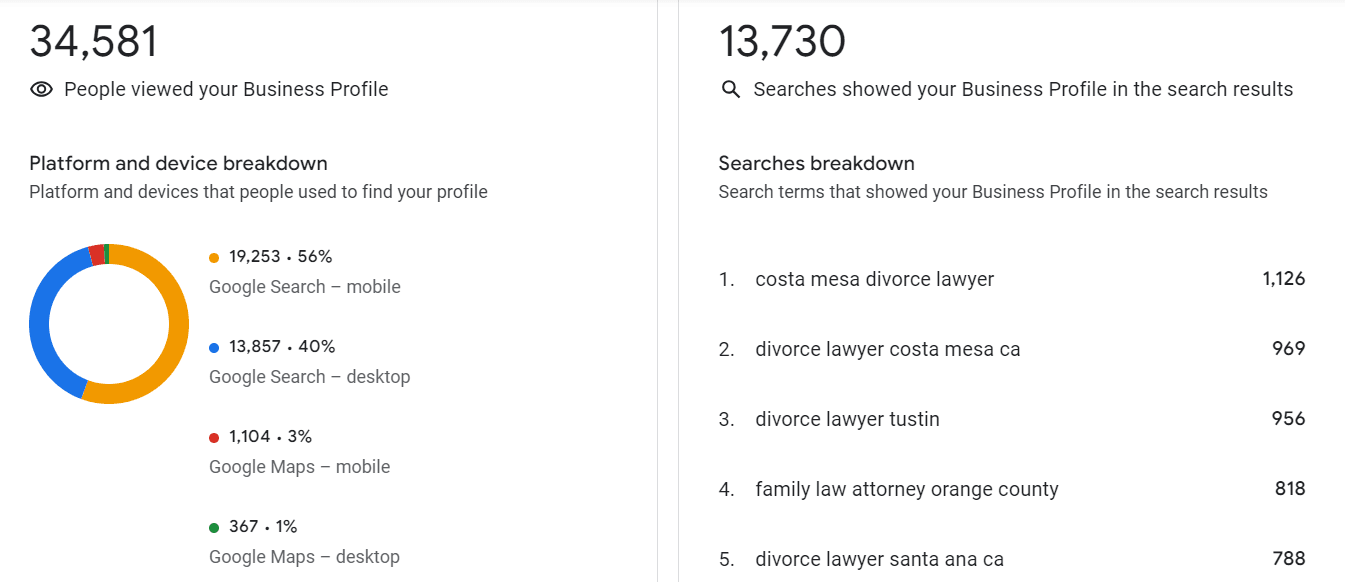Click the 'Platform and device breakdown' heading
The image size is (1345, 582).
pos(178,164)
